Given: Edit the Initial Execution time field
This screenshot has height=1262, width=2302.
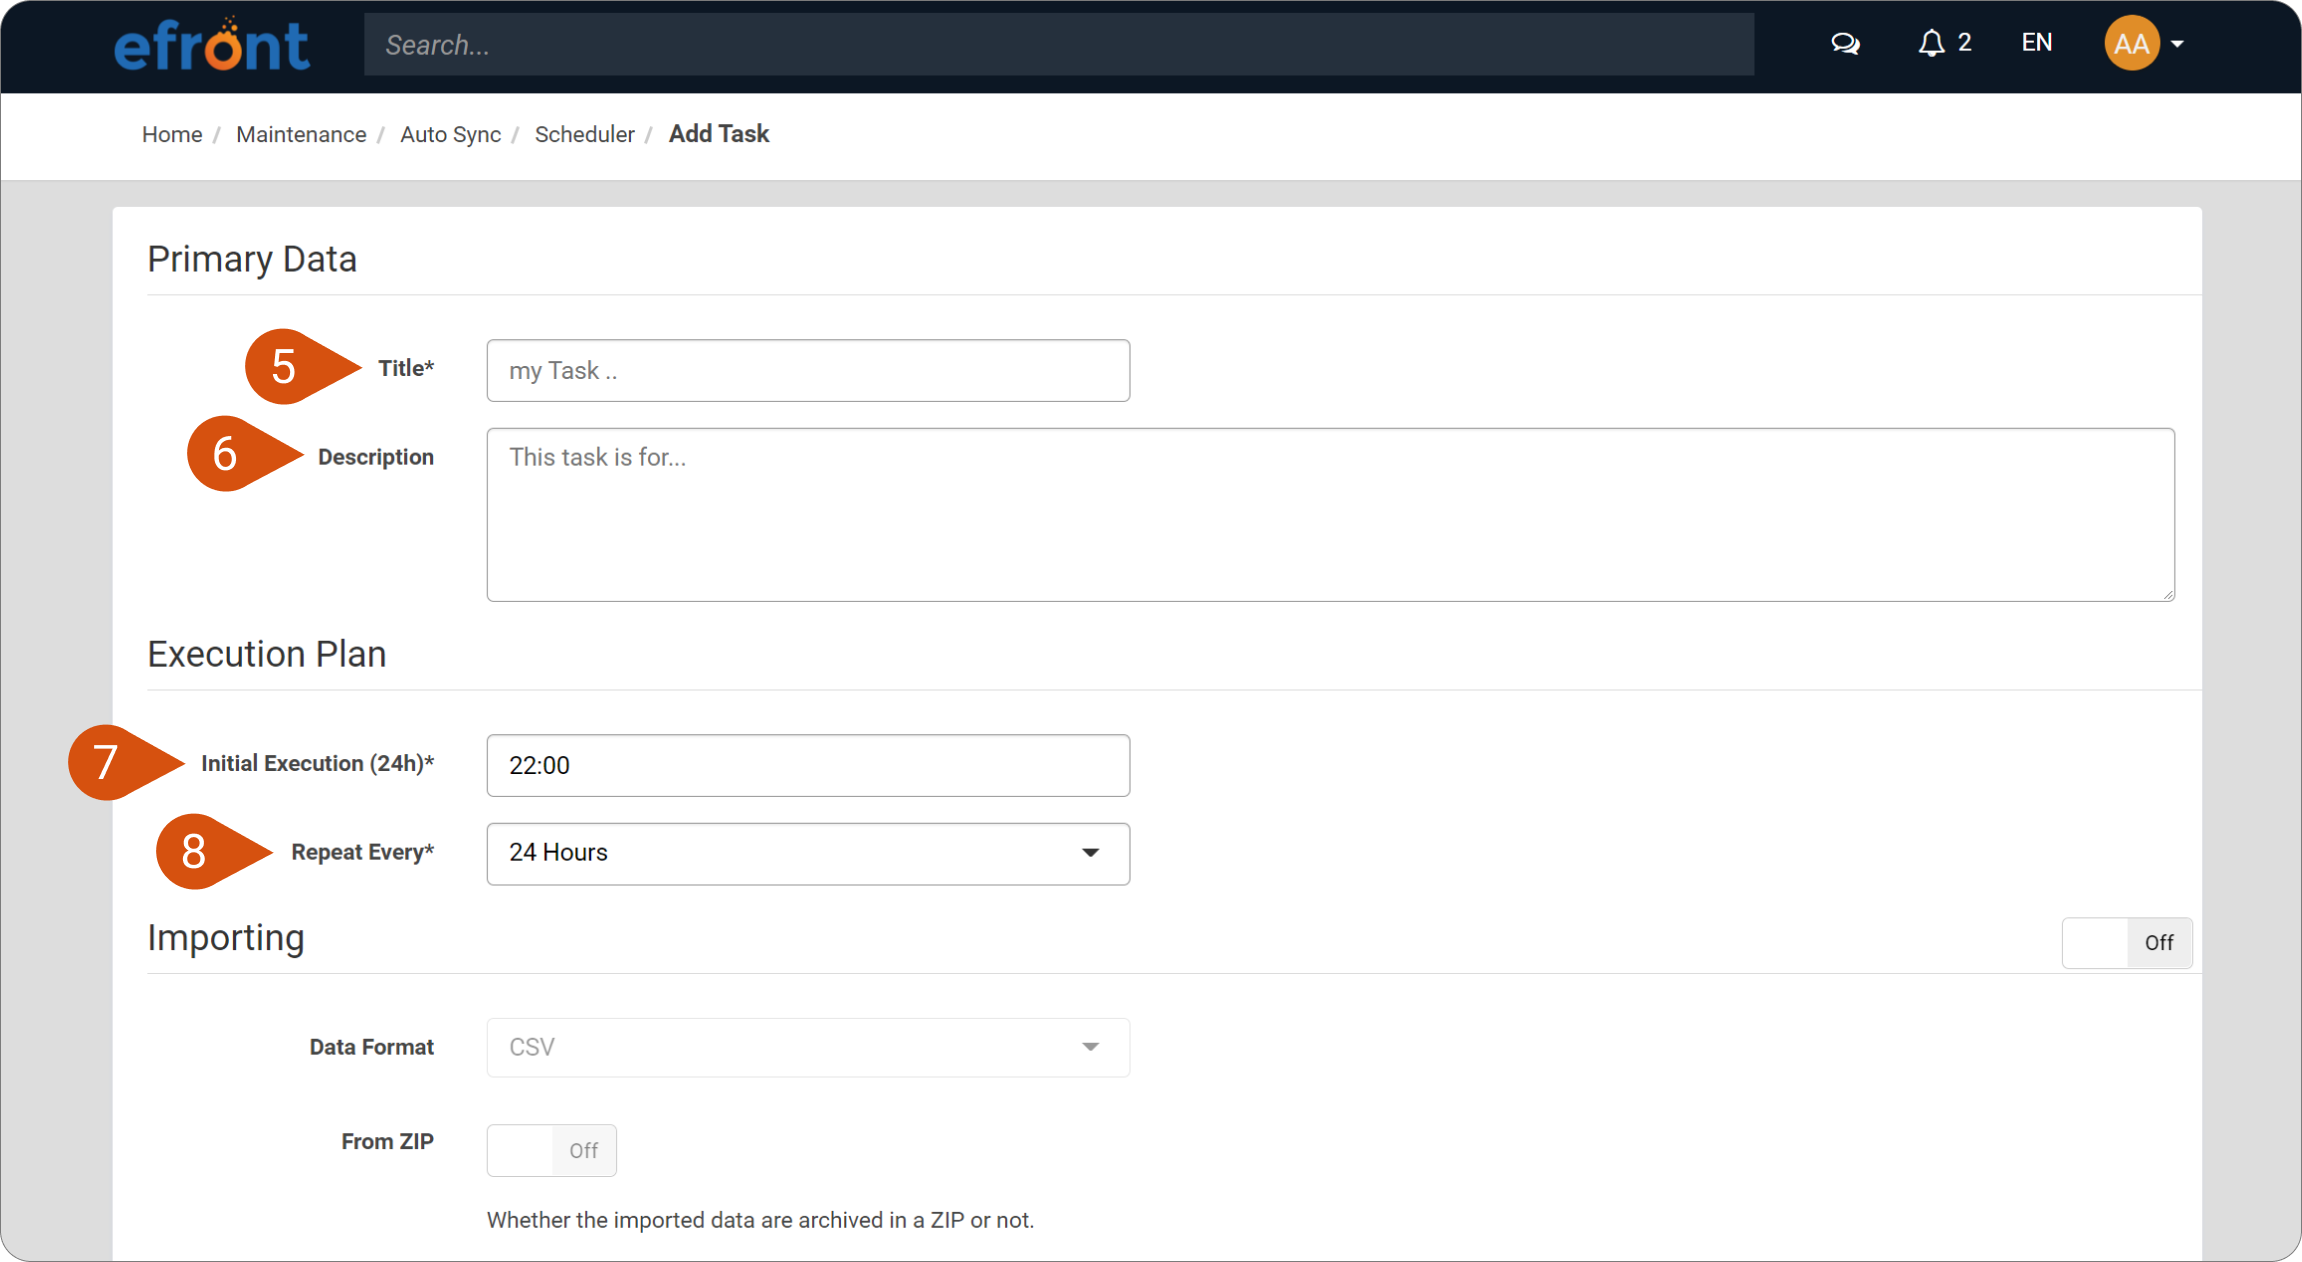Looking at the screenshot, I should click(808, 765).
